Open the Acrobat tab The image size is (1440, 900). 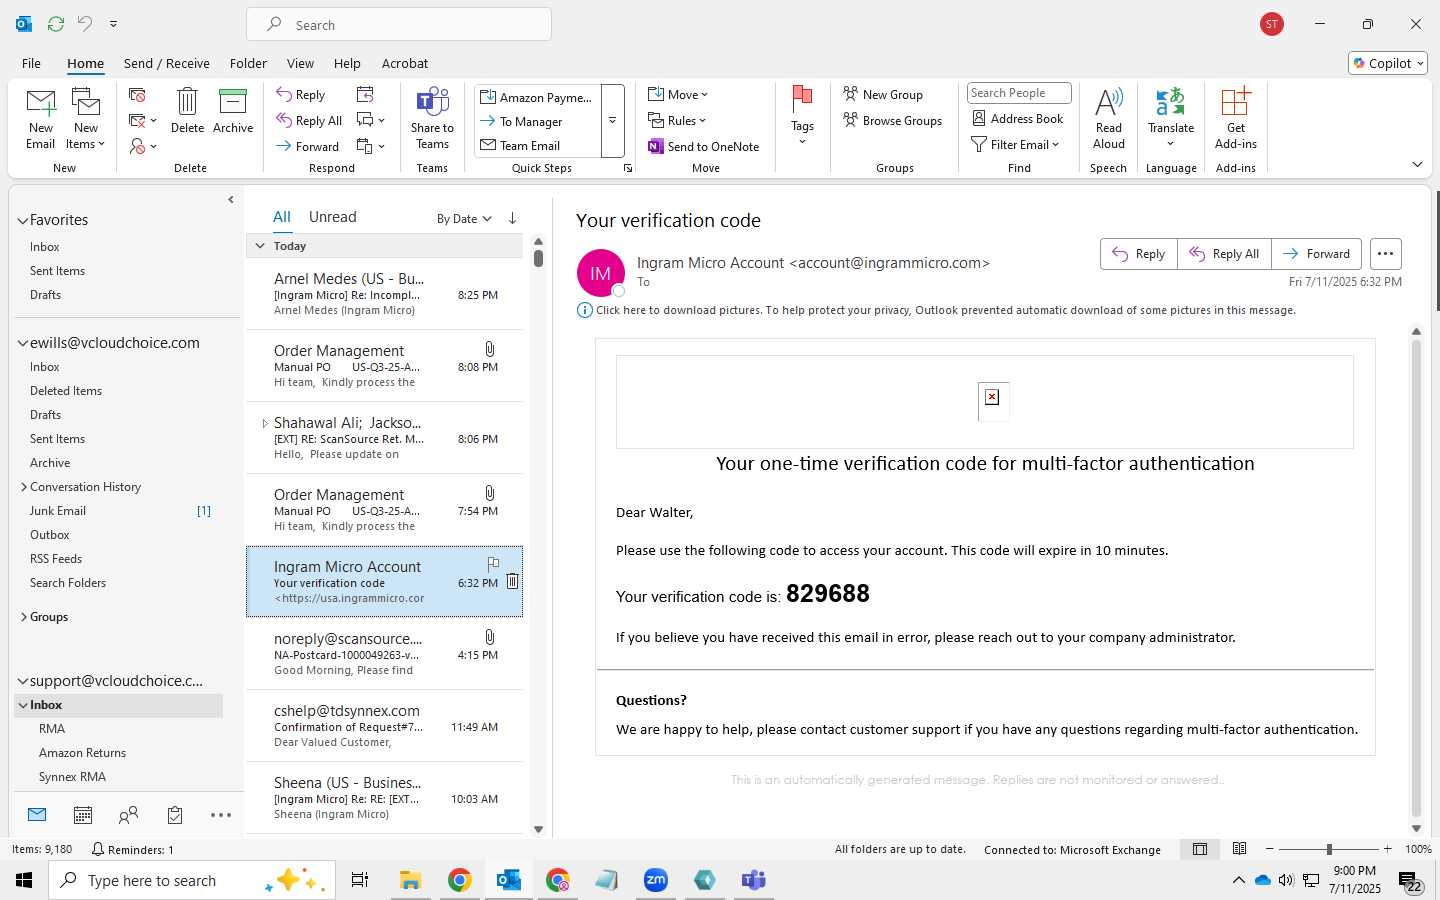[405, 63]
